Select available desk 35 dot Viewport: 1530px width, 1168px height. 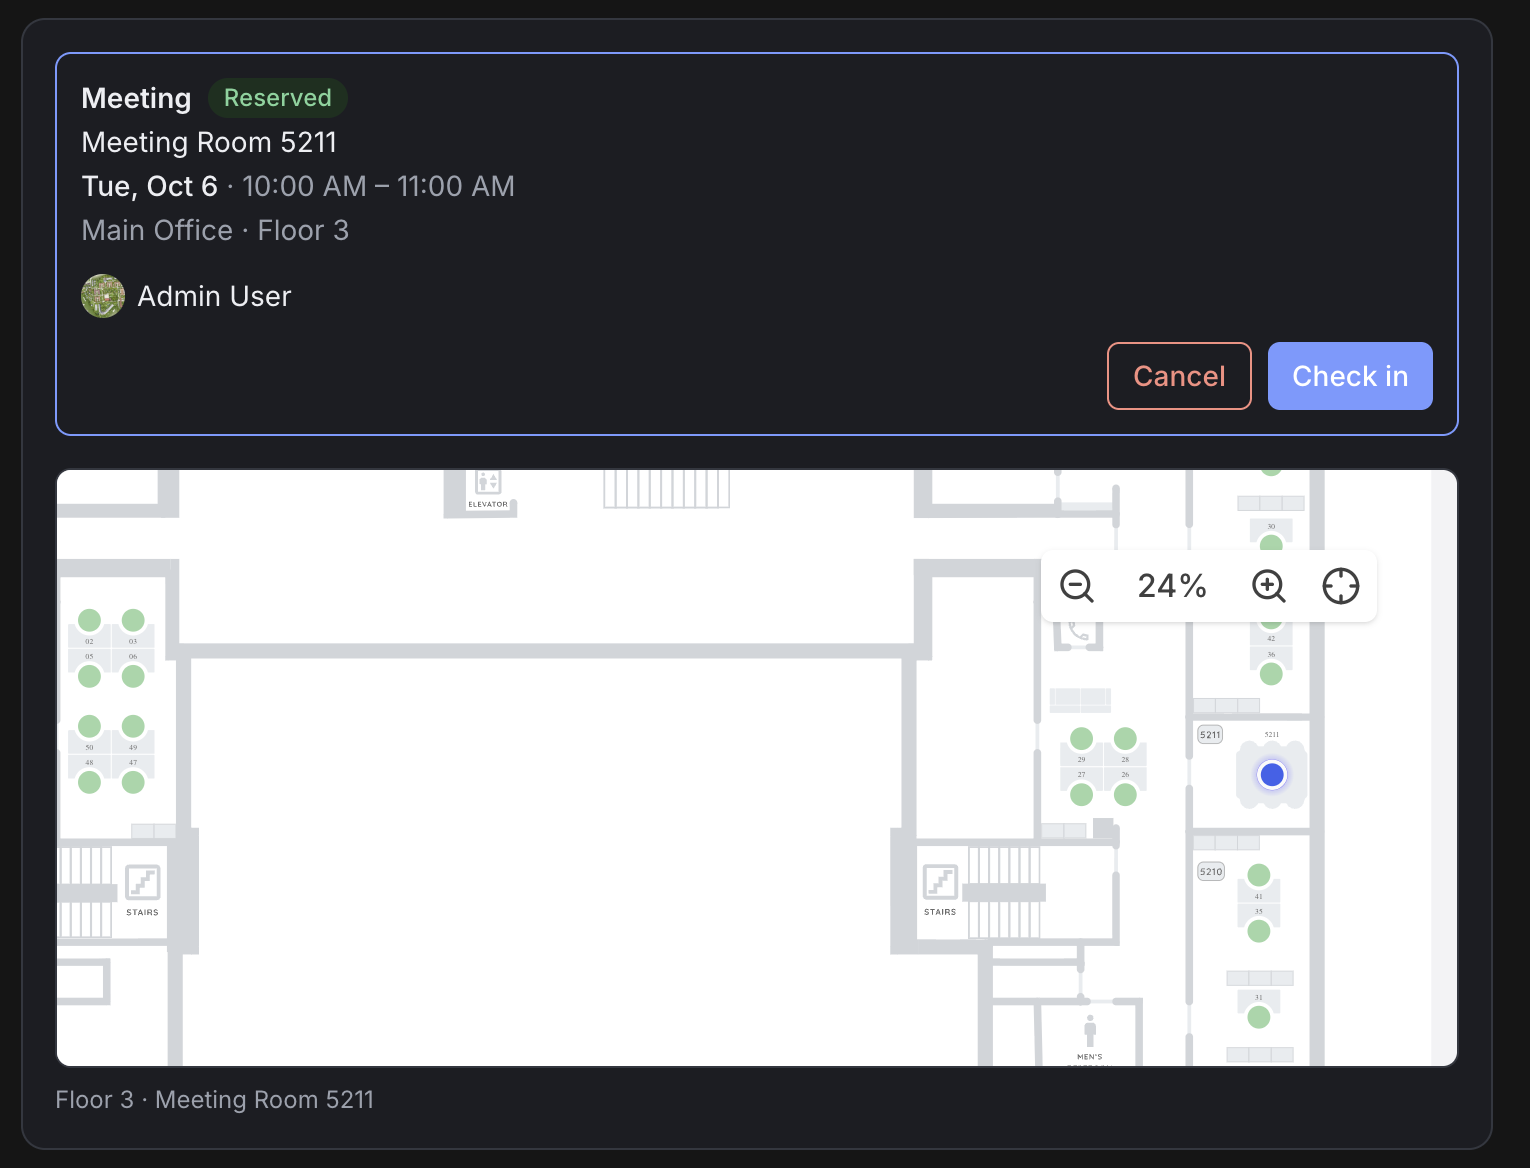1259,931
